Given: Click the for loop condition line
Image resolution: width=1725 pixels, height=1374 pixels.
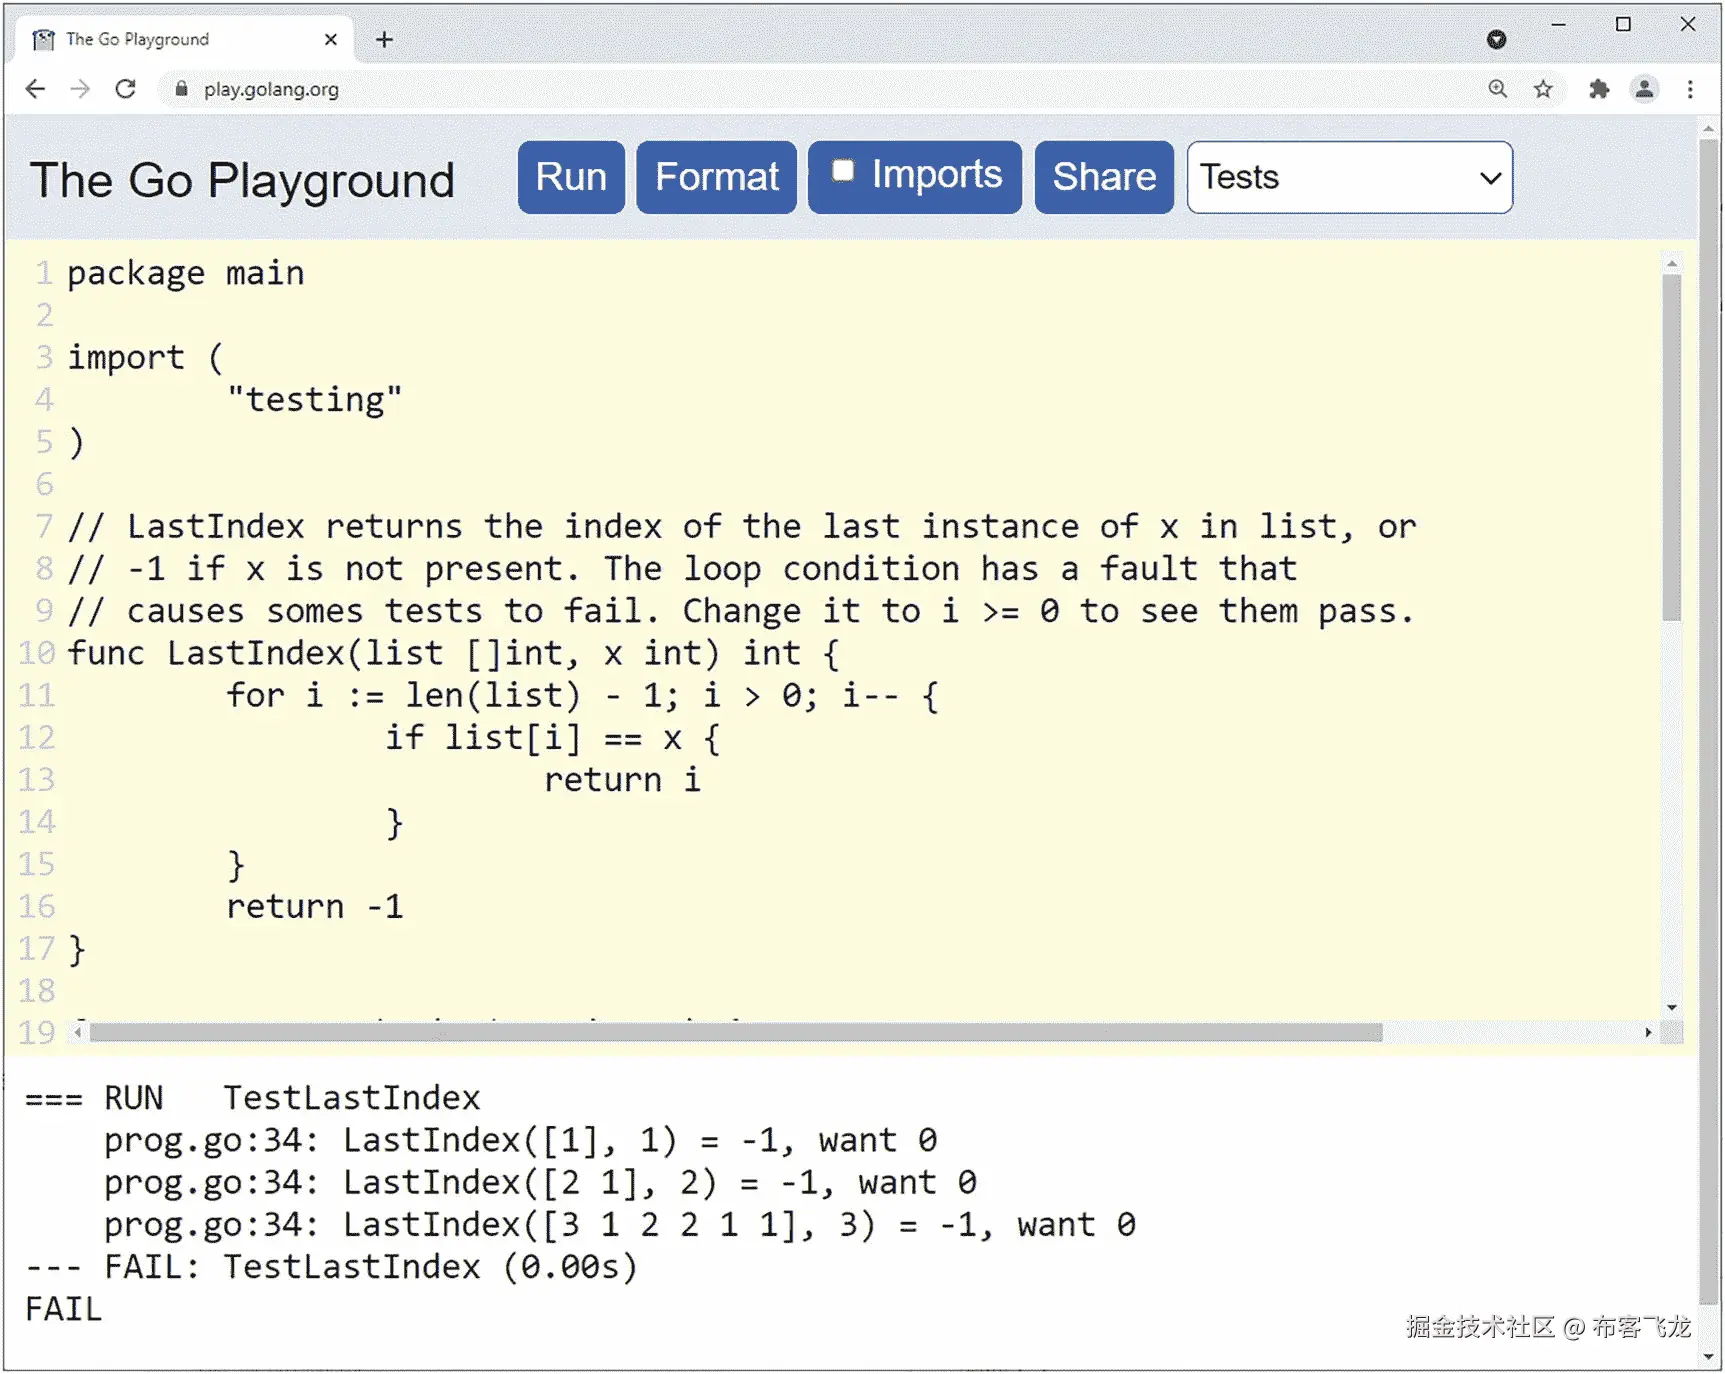Looking at the screenshot, I should tap(583, 695).
